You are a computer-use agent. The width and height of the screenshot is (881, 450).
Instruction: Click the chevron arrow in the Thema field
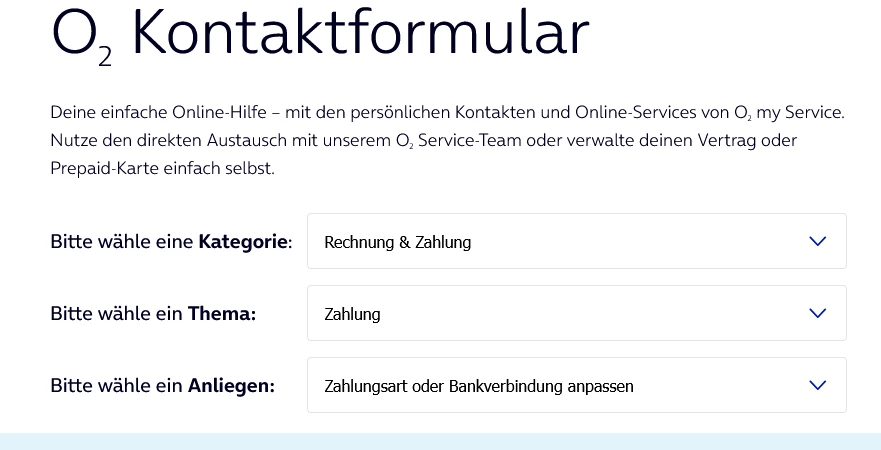[818, 313]
